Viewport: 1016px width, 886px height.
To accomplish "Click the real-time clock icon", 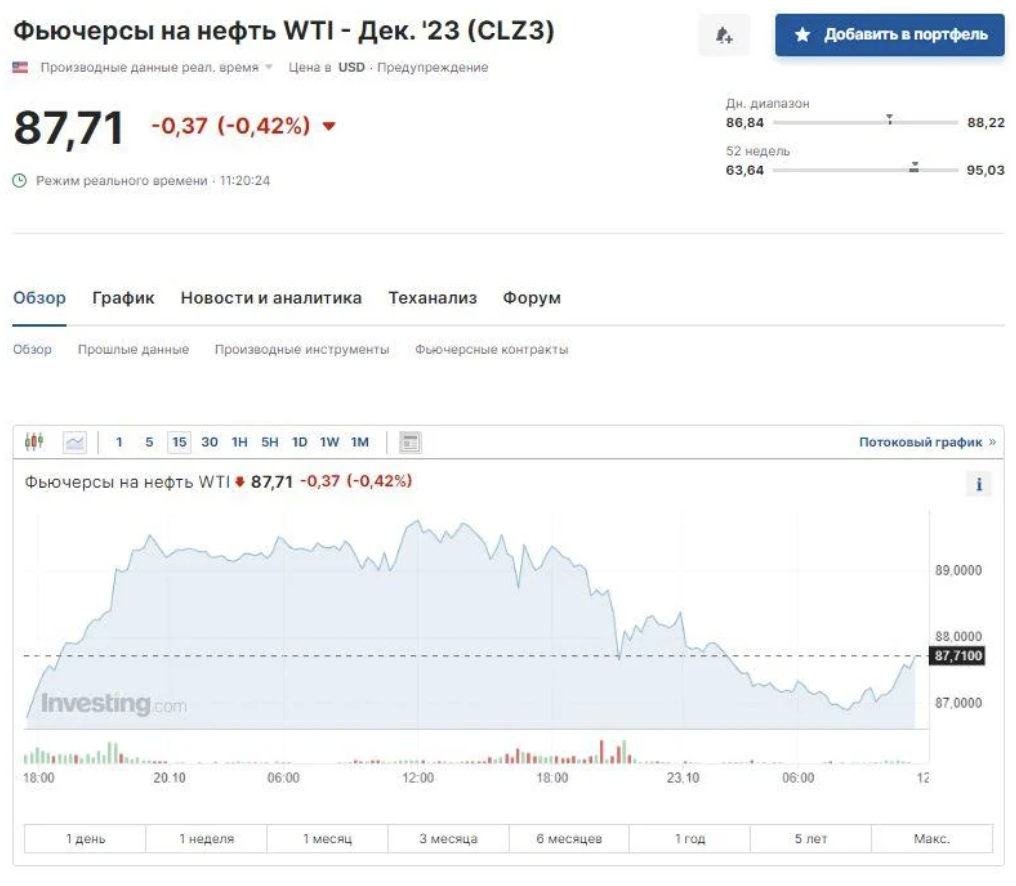I will pyautogui.click(x=20, y=181).
